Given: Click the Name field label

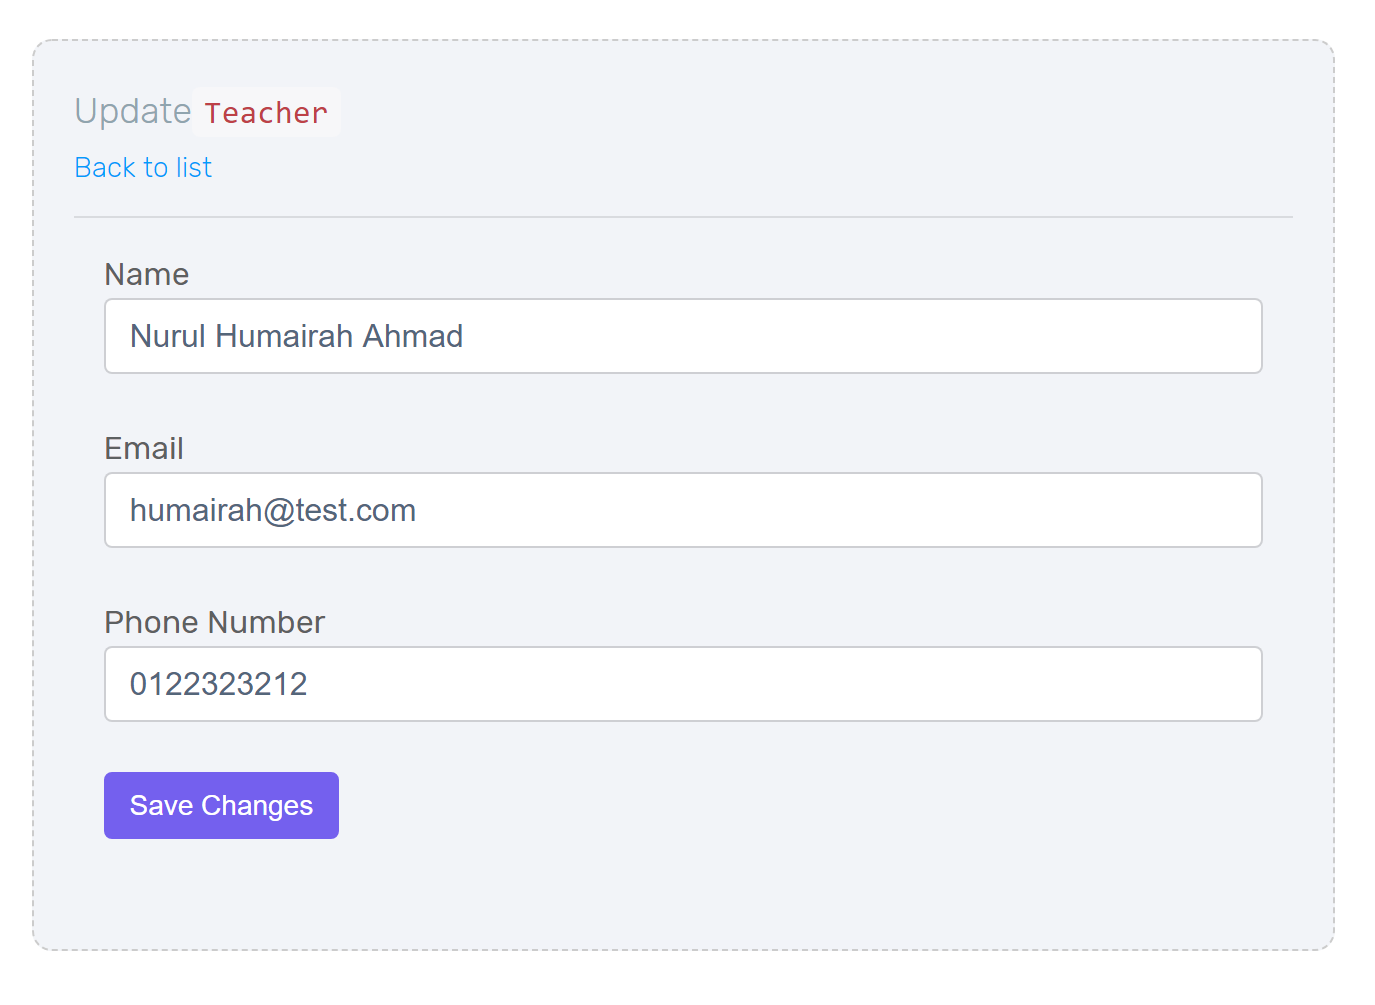Looking at the screenshot, I should point(147,274).
